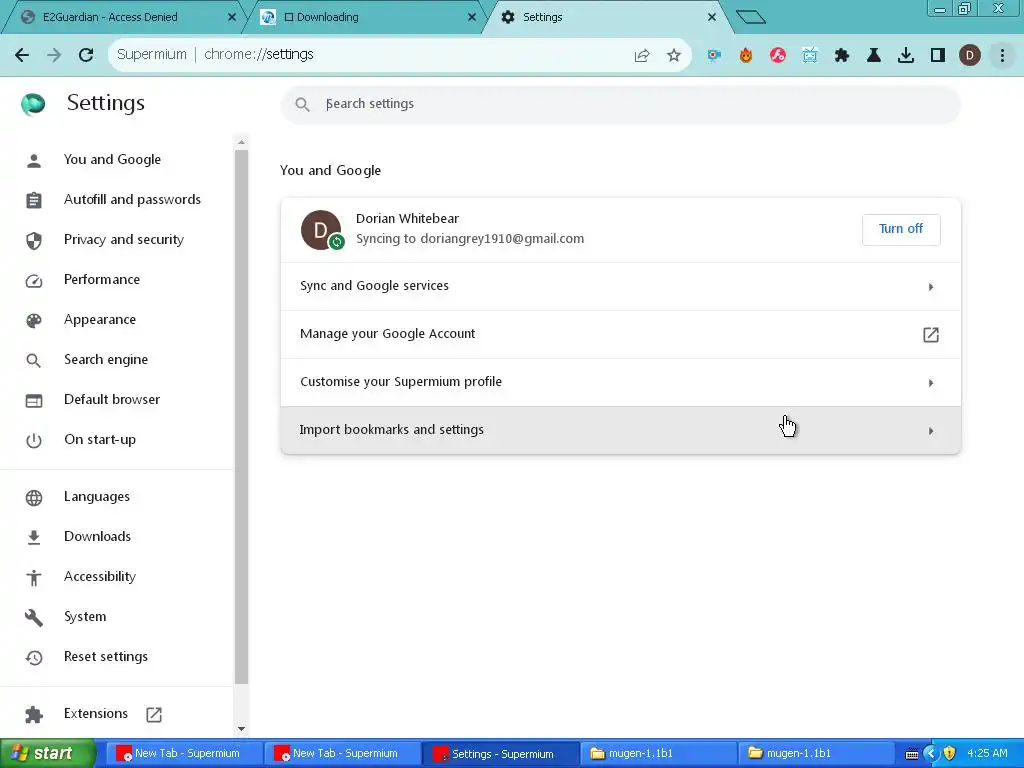The height and width of the screenshot is (768, 1024).
Task: Open Appearance settings section
Action: click(x=100, y=320)
